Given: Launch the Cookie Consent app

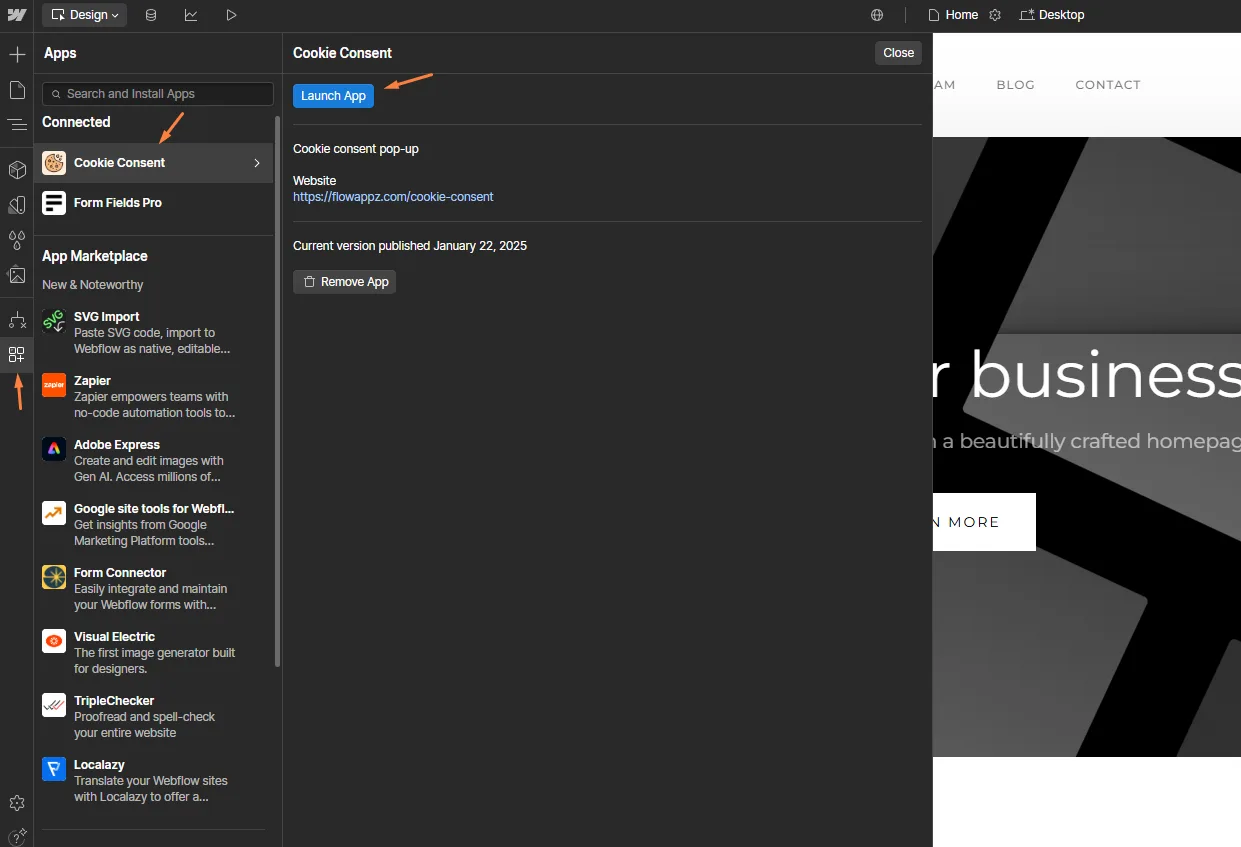Looking at the screenshot, I should click(333, 96).
